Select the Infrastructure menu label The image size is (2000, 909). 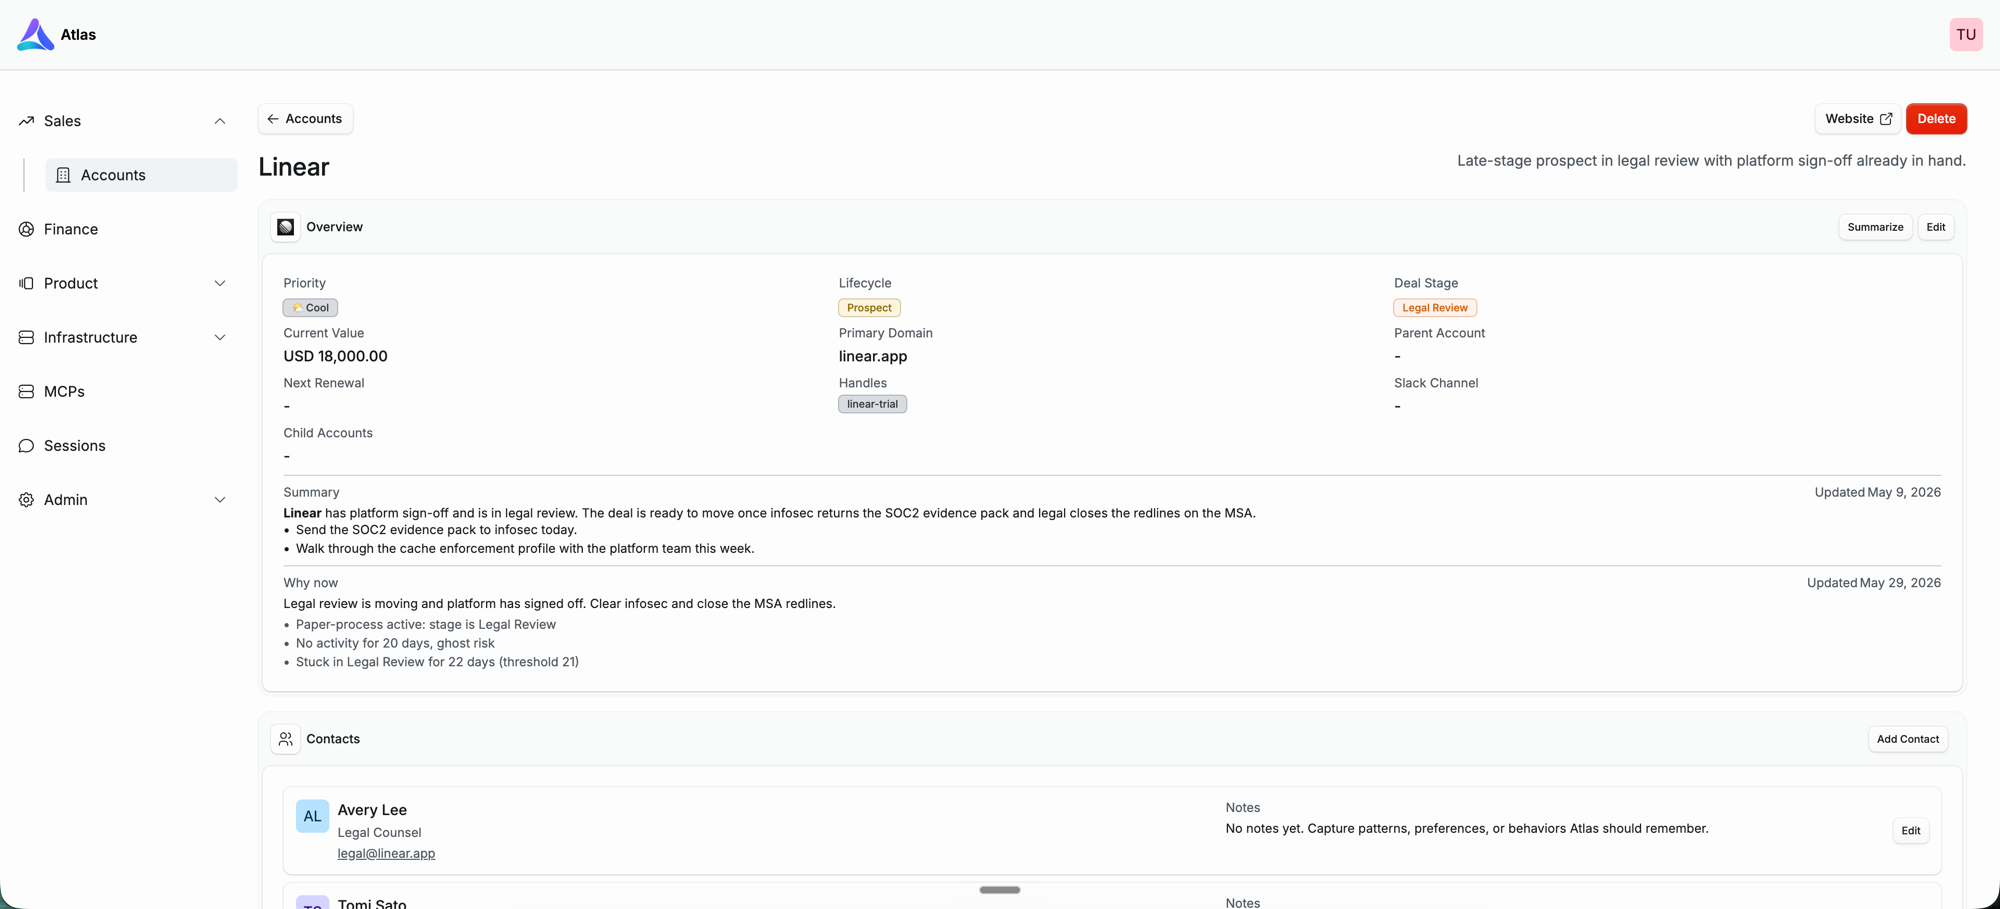click(x=90, y=337)
